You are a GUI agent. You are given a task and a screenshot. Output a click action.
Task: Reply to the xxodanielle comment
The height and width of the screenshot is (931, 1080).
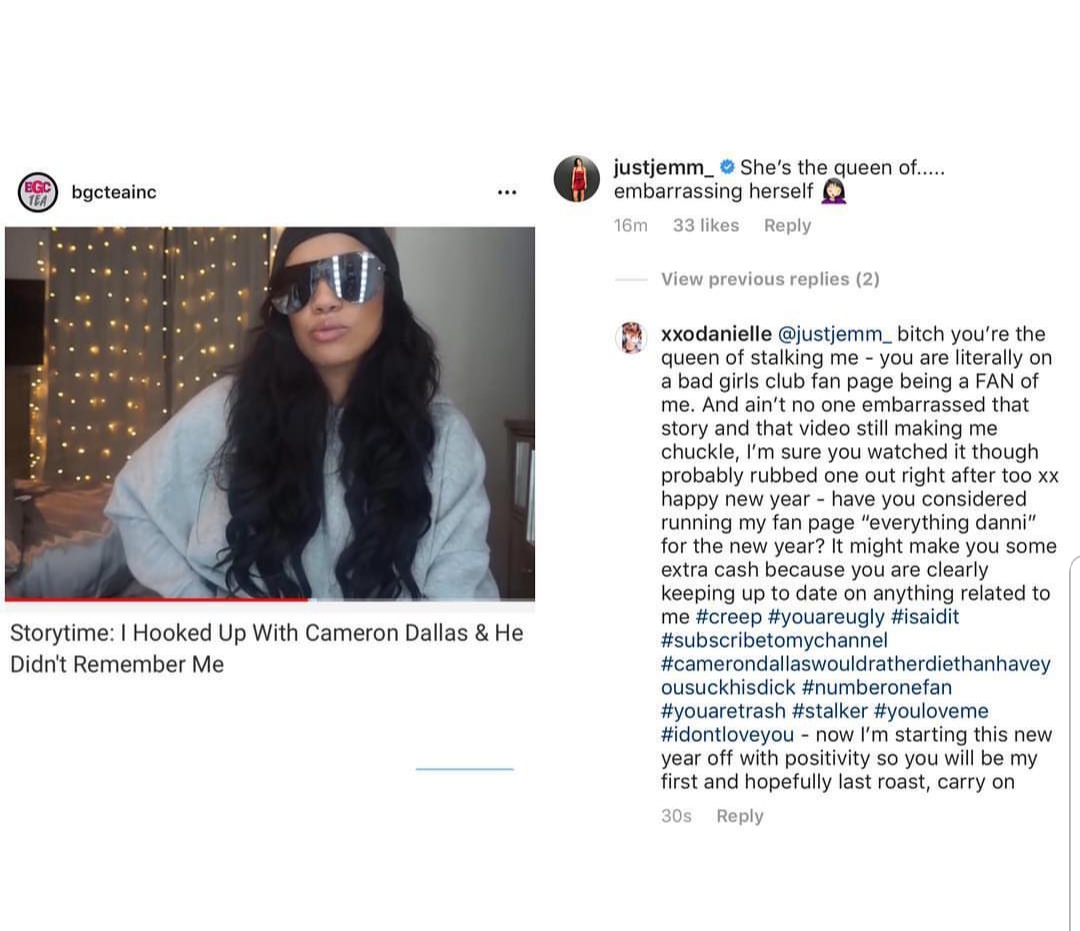click(740, 815)
